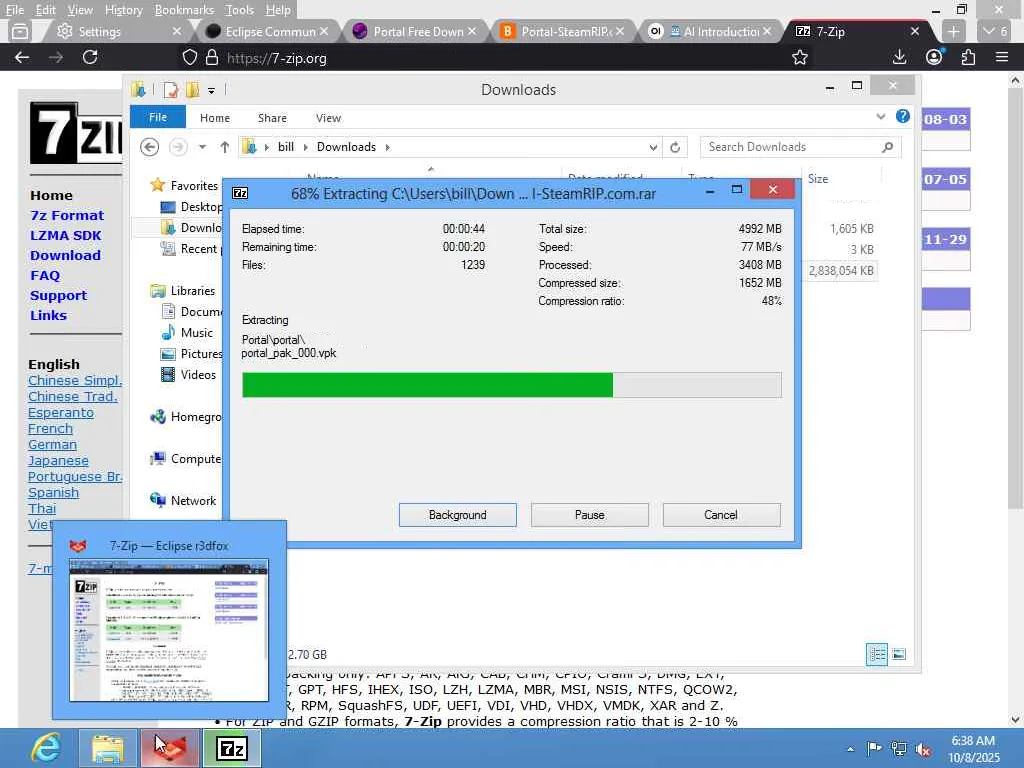Click the Size column header
The width and height of the screenshot is (1024, 768).
818,179
